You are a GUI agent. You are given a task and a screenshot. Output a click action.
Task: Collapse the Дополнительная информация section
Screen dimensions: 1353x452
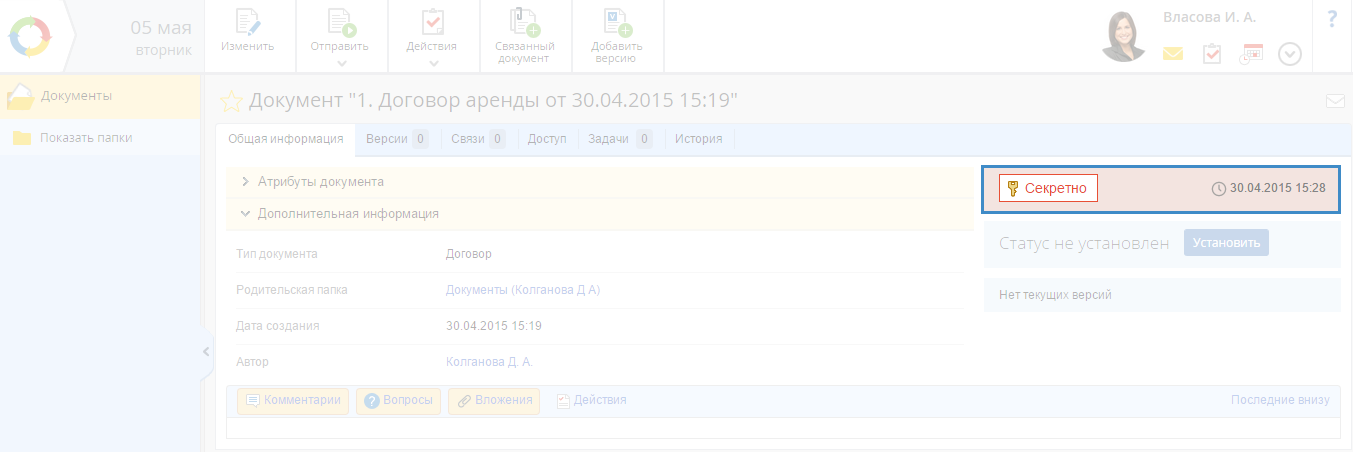(x=347, y=214)
